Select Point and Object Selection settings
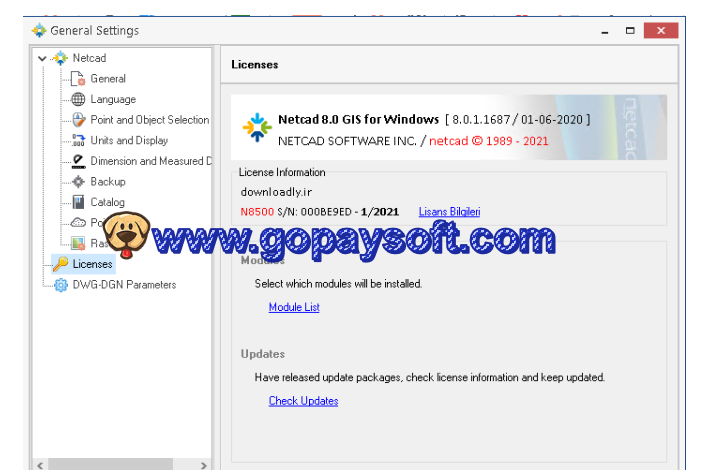The height and width of the screenshot is (470, 707). (x=150, y=120)
